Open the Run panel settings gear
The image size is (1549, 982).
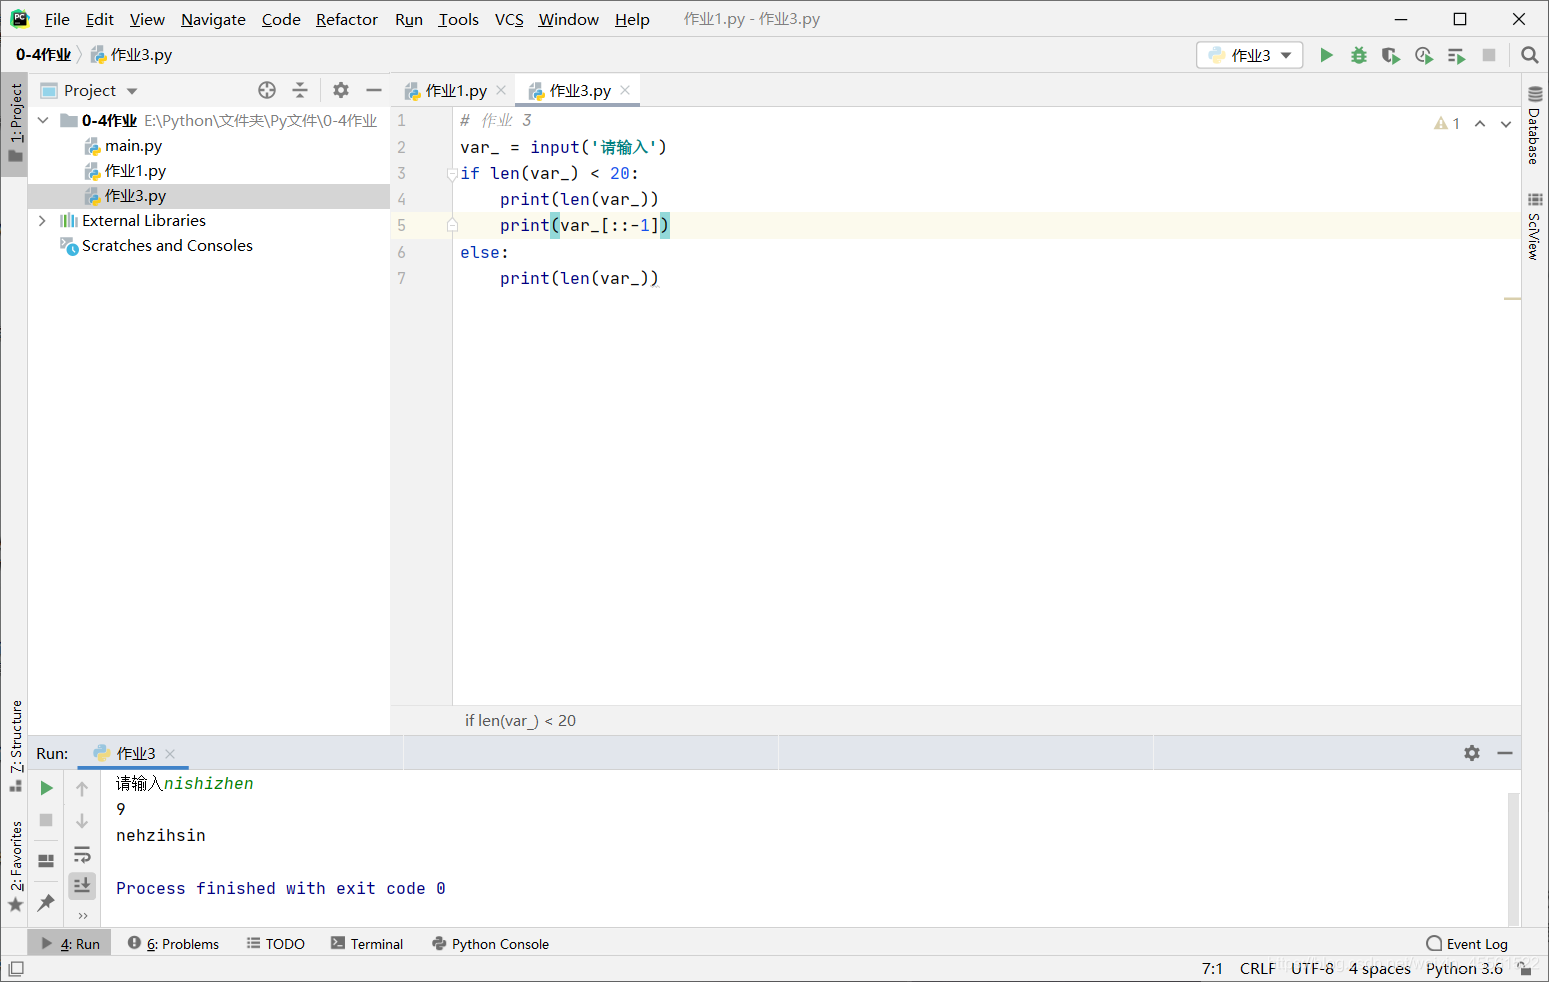tap(1472, 753)
